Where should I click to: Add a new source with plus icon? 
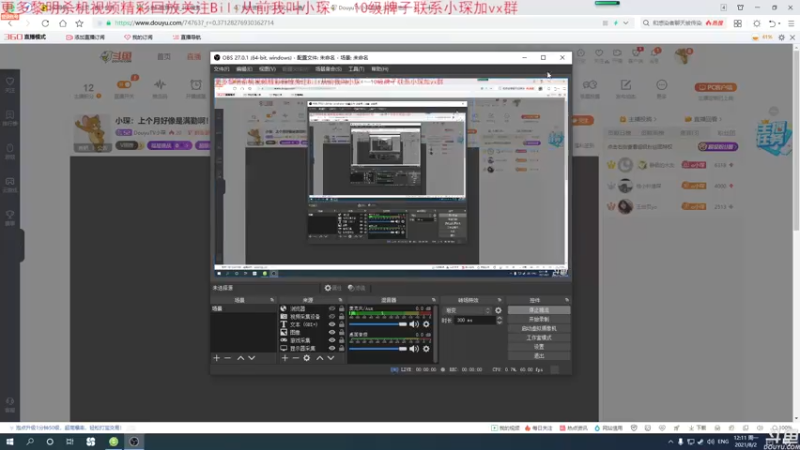(x=285, y=358)
